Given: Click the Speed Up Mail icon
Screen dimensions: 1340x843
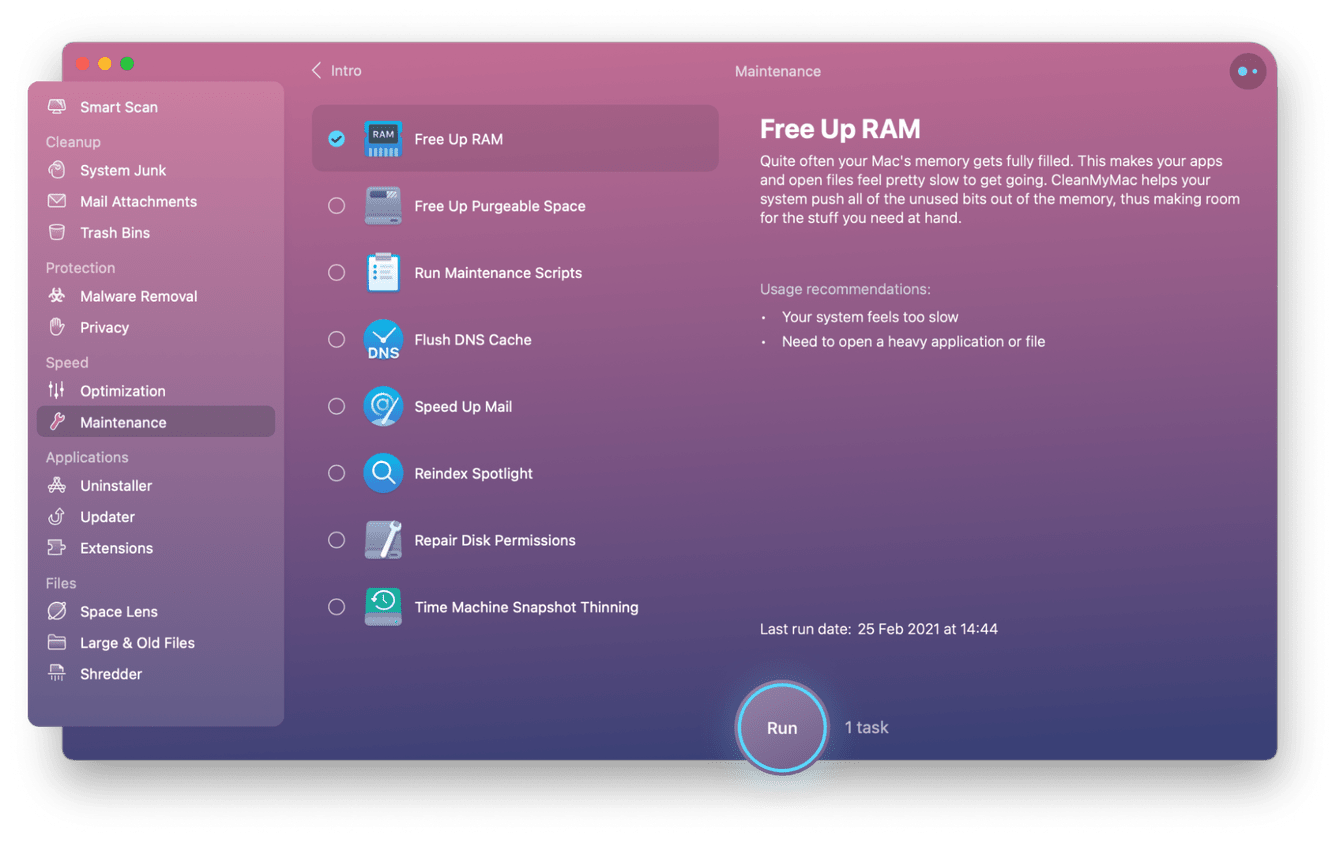Looking at the screenshot, I should tap(383, 407).
